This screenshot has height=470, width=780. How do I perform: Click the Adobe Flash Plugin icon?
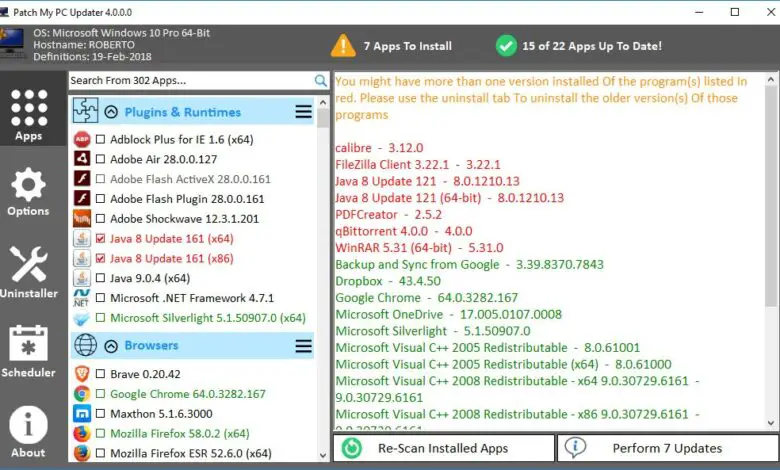82,198
